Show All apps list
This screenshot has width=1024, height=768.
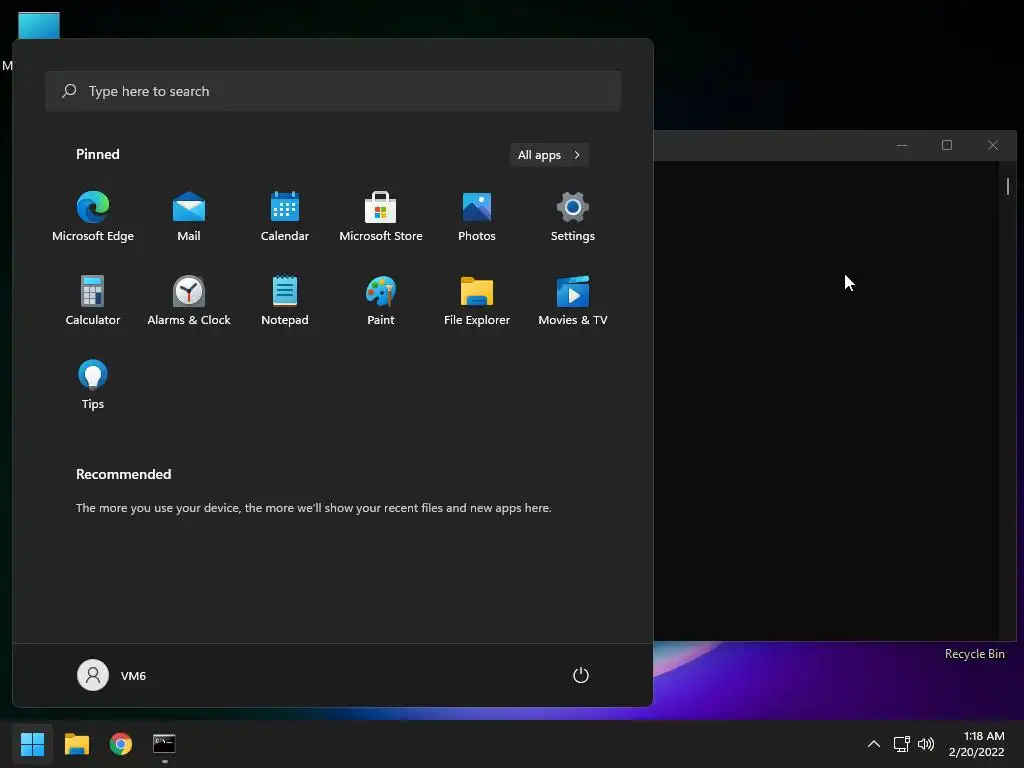(x=549, y=155)
